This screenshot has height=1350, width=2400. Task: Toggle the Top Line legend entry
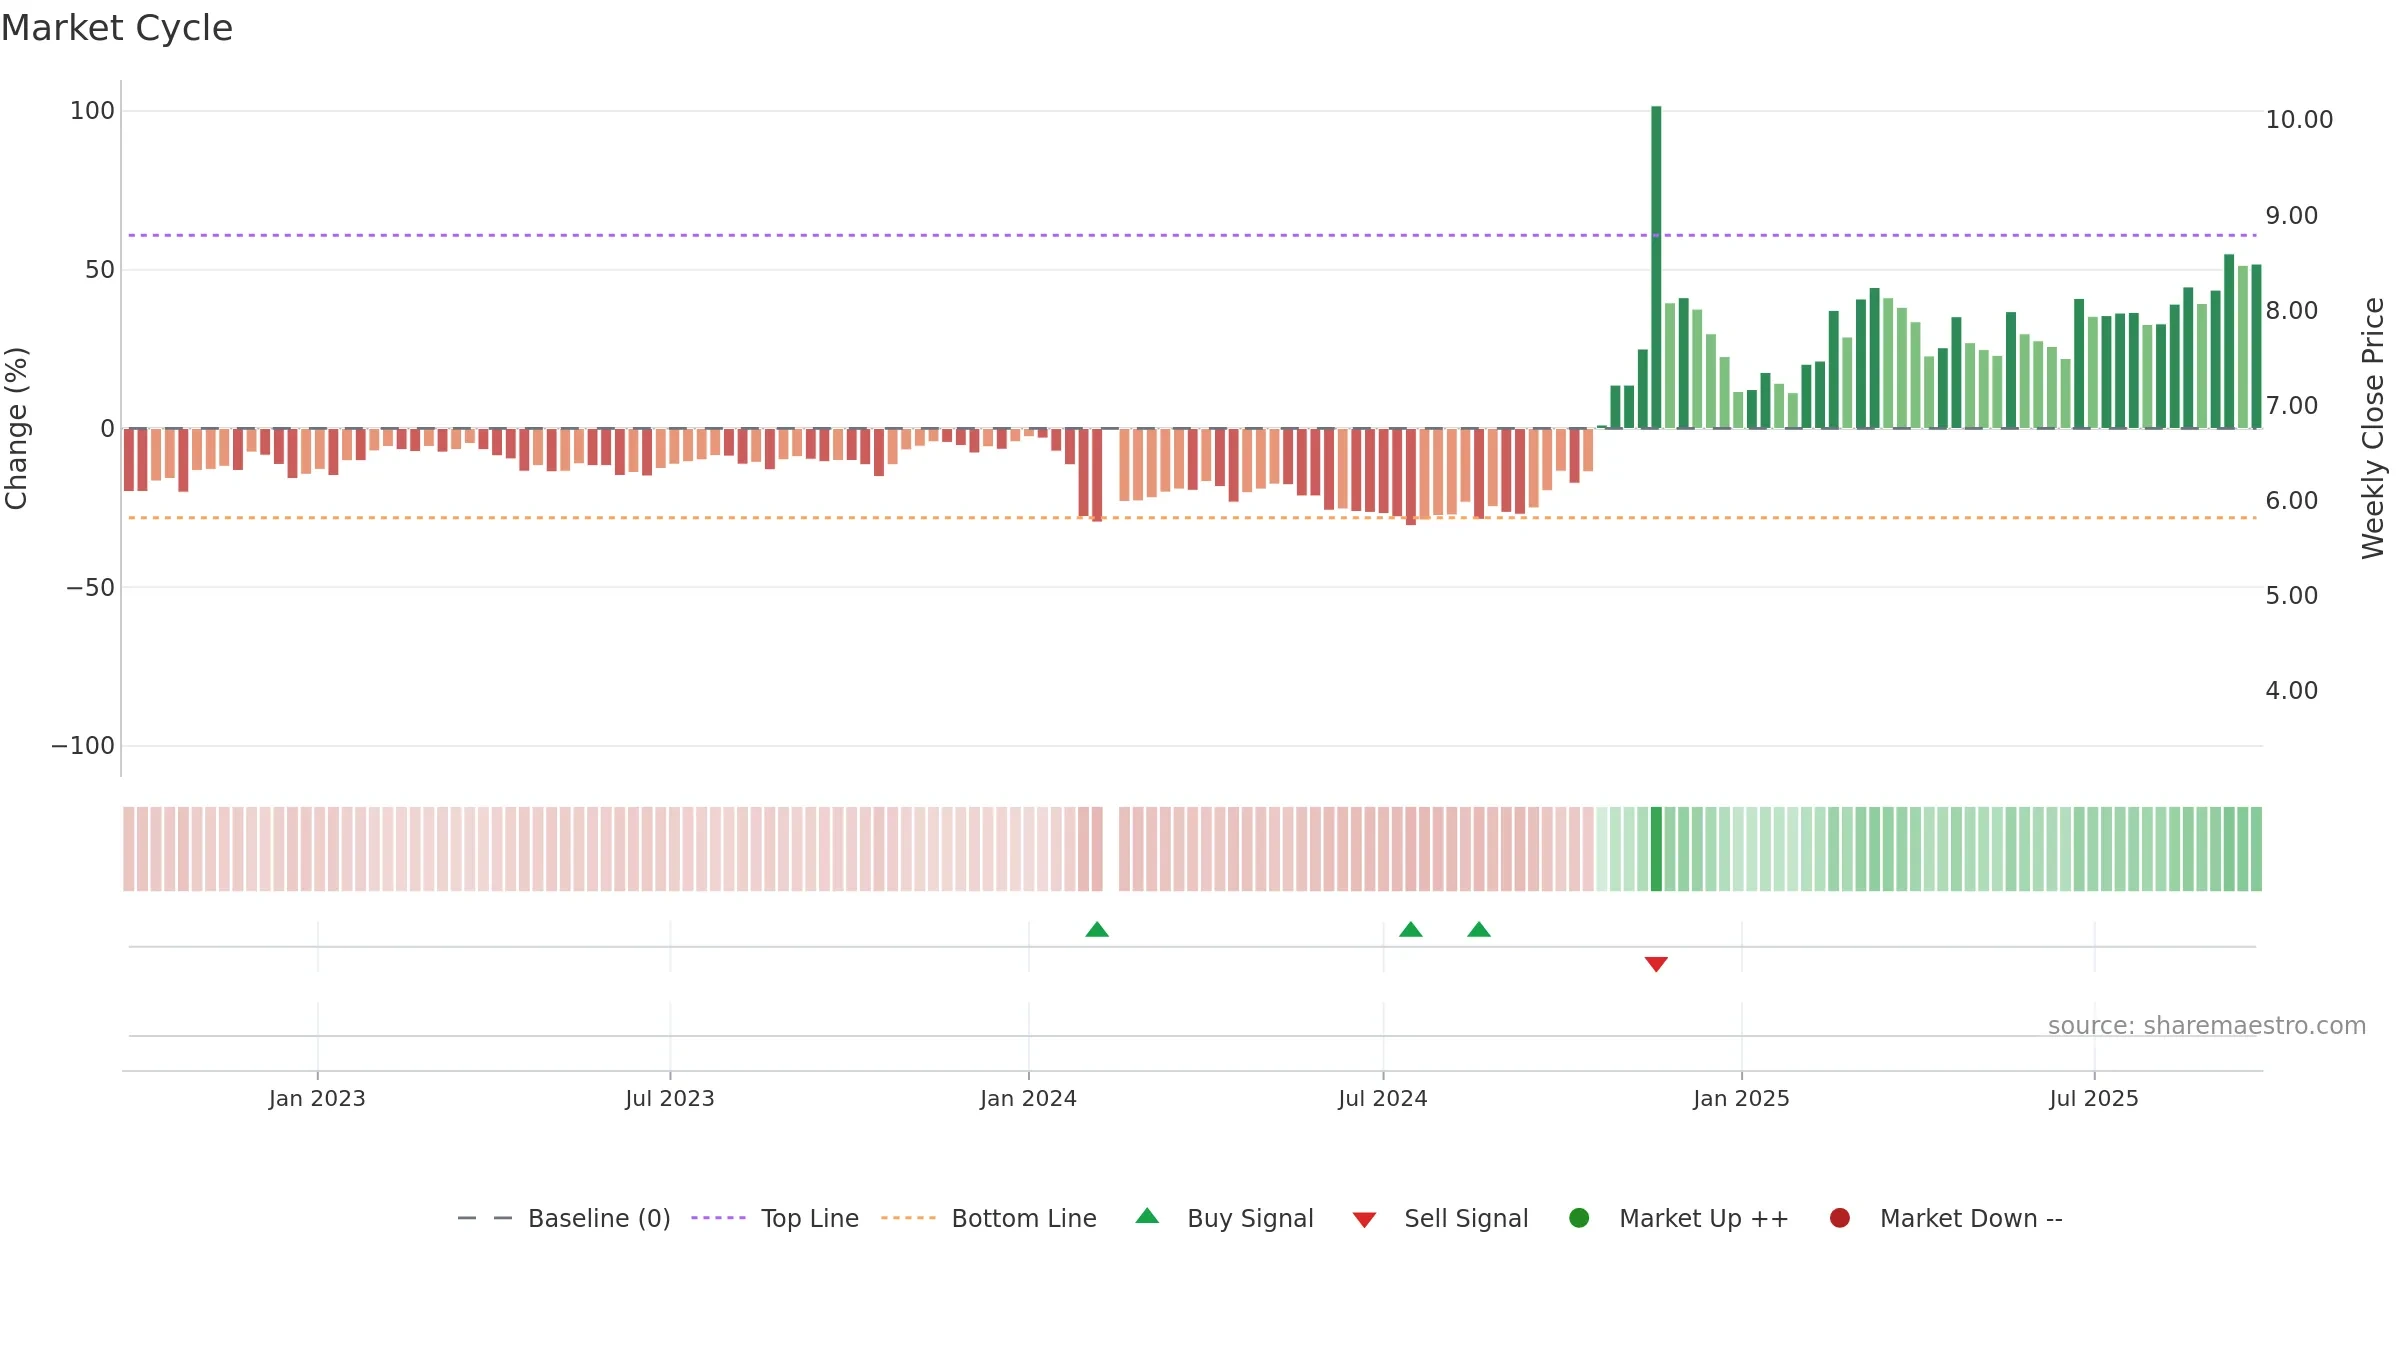(x=774, y=1218)
